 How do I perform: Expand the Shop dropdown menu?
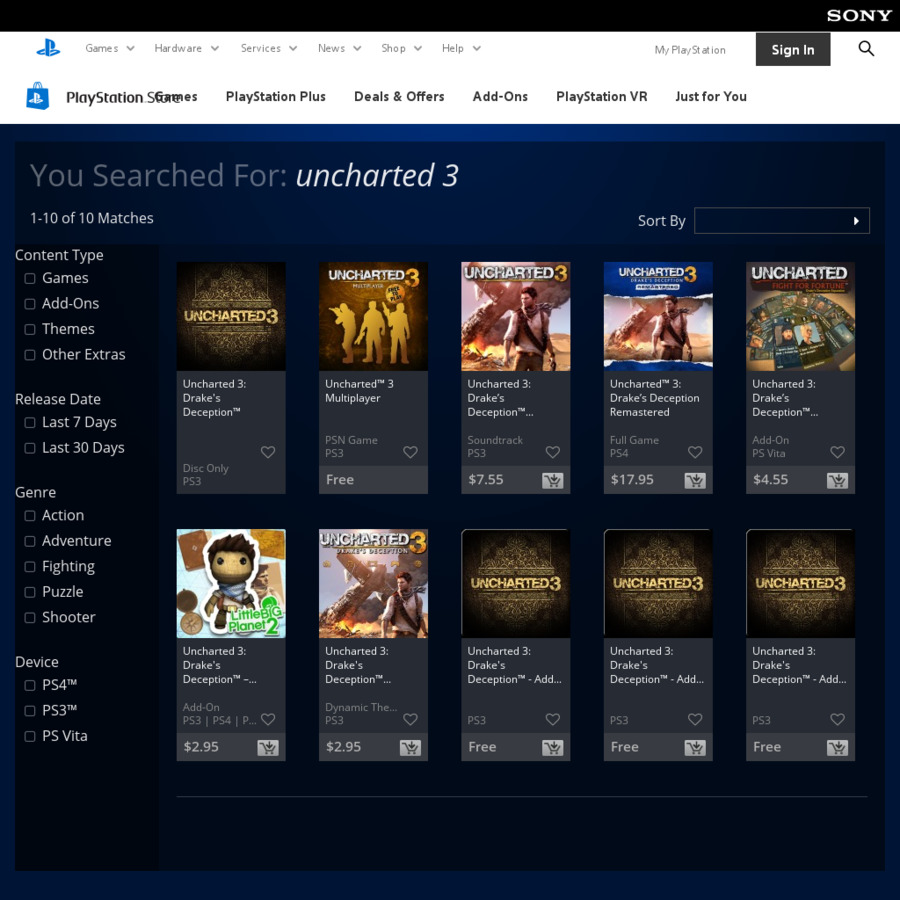401,48
